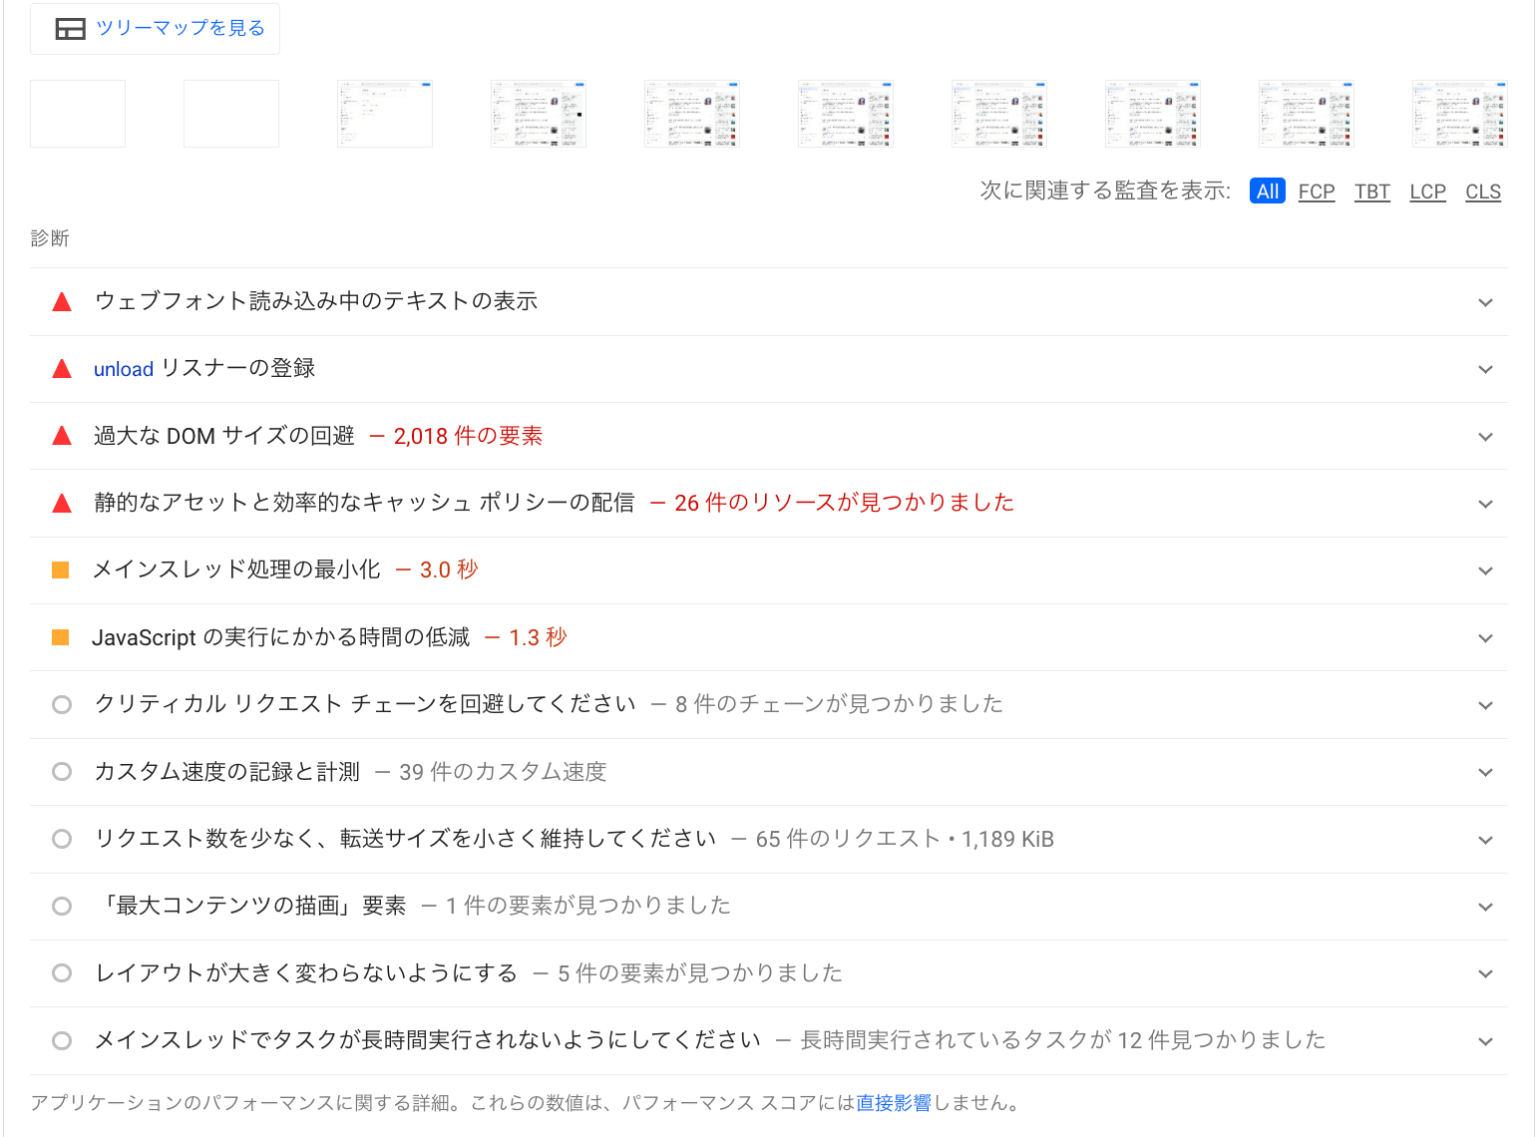Image resolution: width=1536 pixels, height=1137 pixels.
Task: Click gray circle icon for カスタム速度の記録と計測
Action: pos(62,772)
